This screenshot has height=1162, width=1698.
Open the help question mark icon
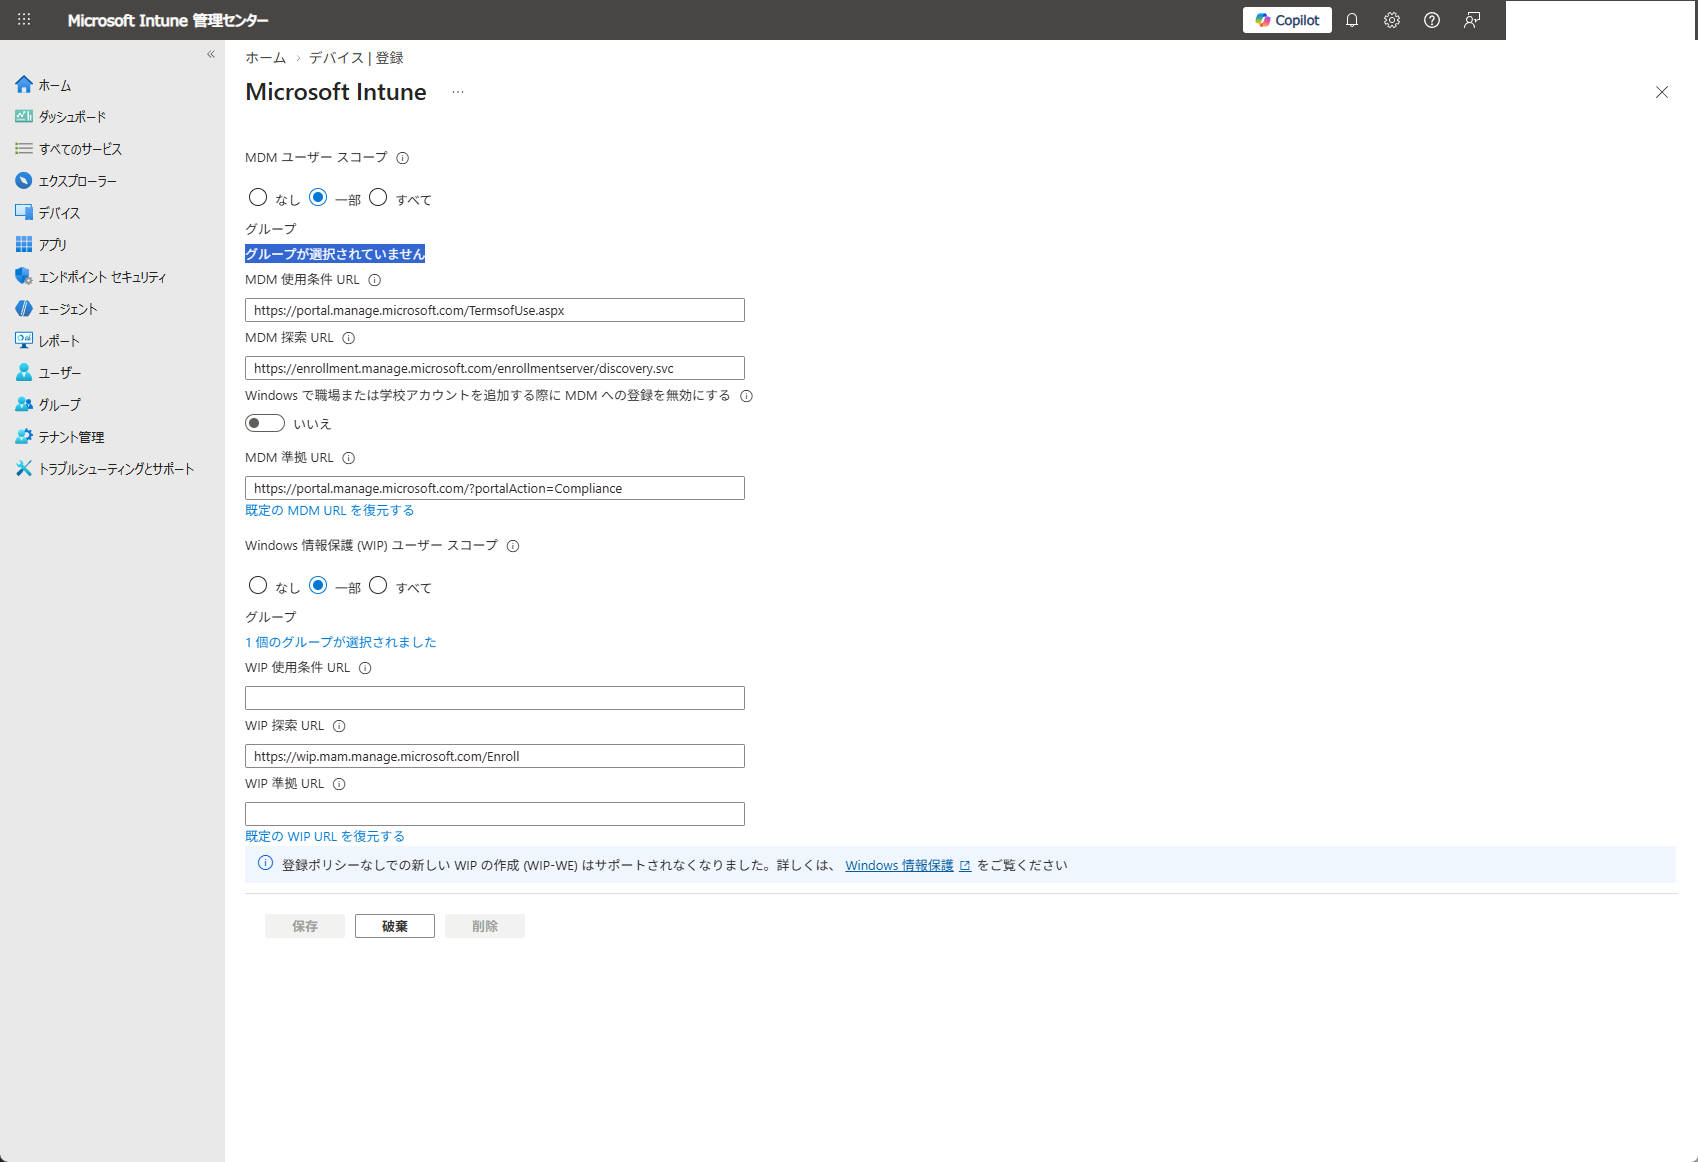1432,20
